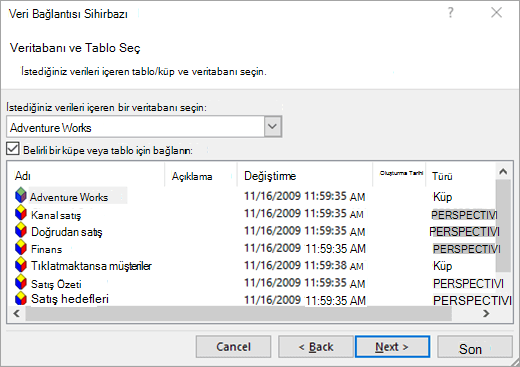The image size is (520, 367).
Task: Click the horizontal scrollbar left arrow
Action: click(x=17, y=313)
